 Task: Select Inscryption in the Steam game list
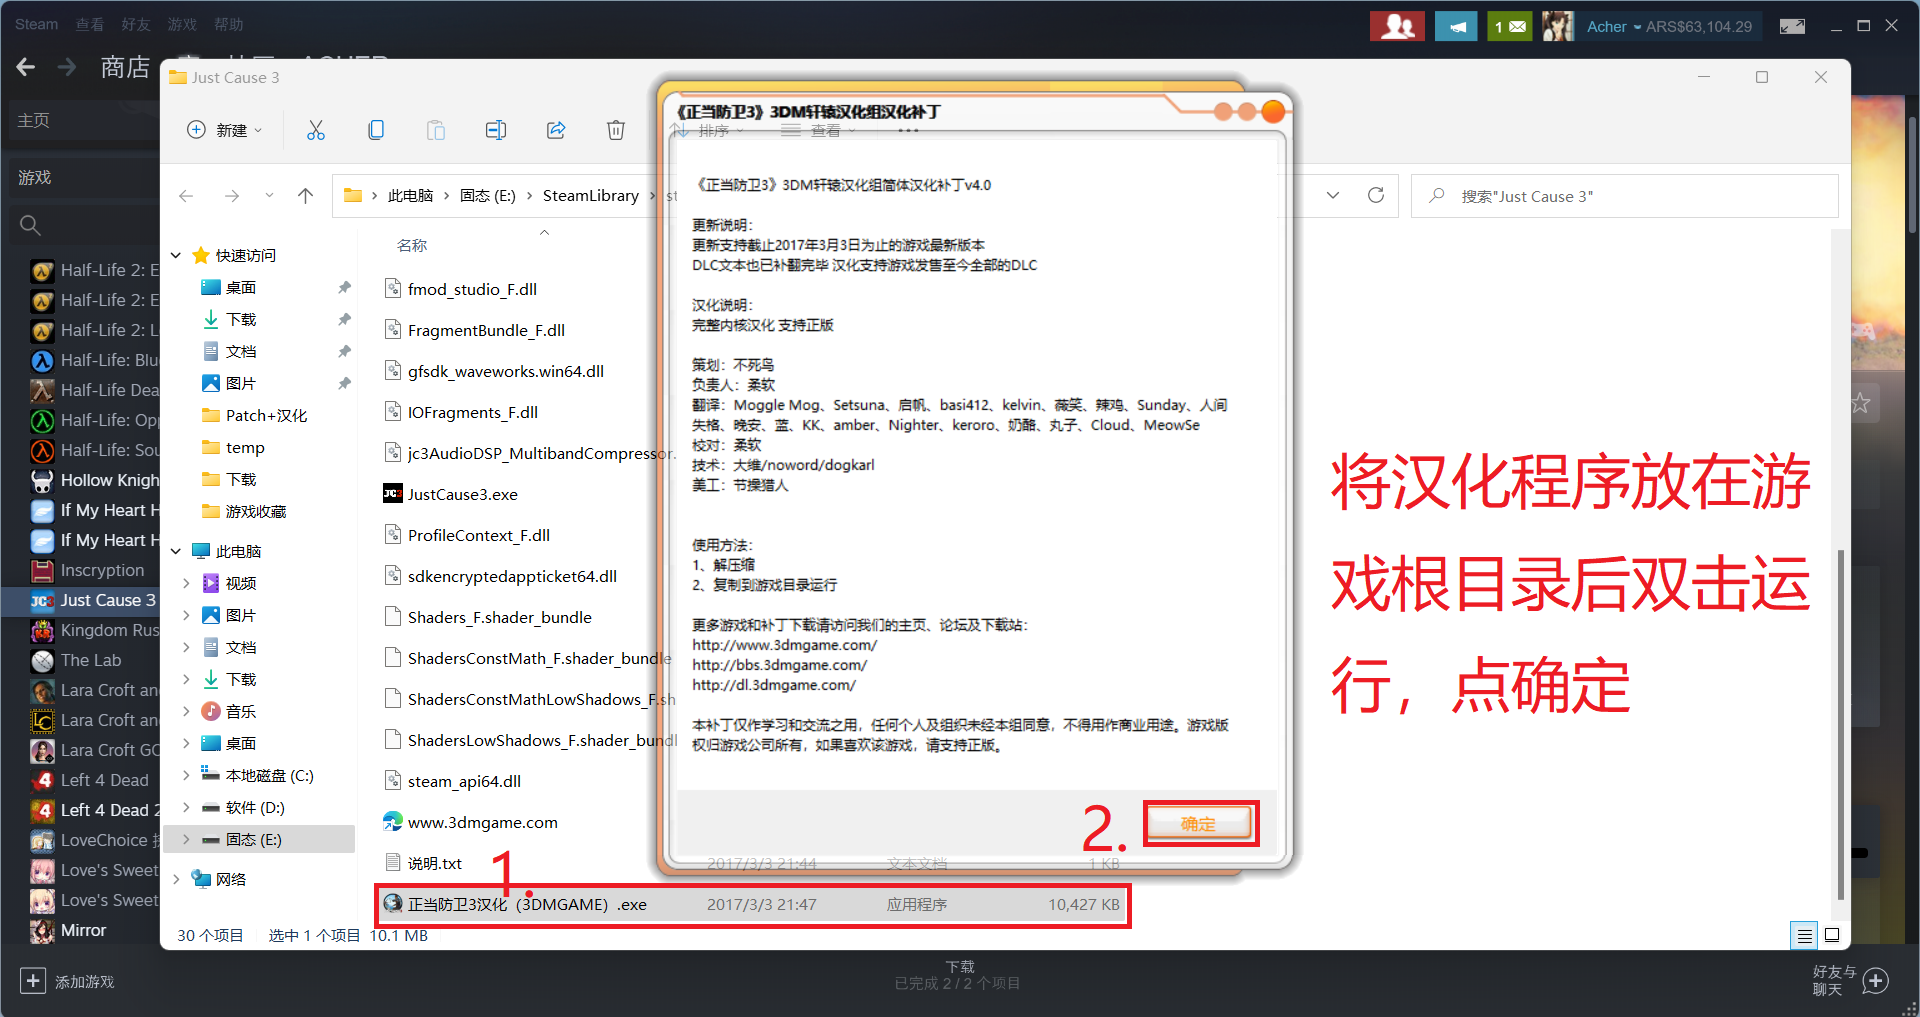point(90,570)
